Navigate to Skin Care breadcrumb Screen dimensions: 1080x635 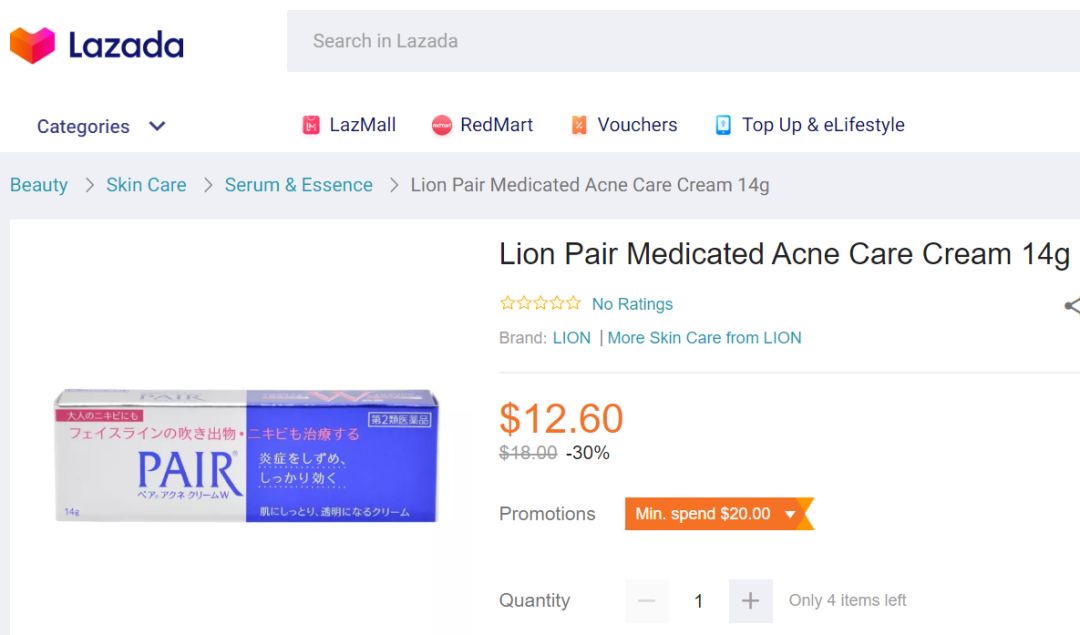146,185
